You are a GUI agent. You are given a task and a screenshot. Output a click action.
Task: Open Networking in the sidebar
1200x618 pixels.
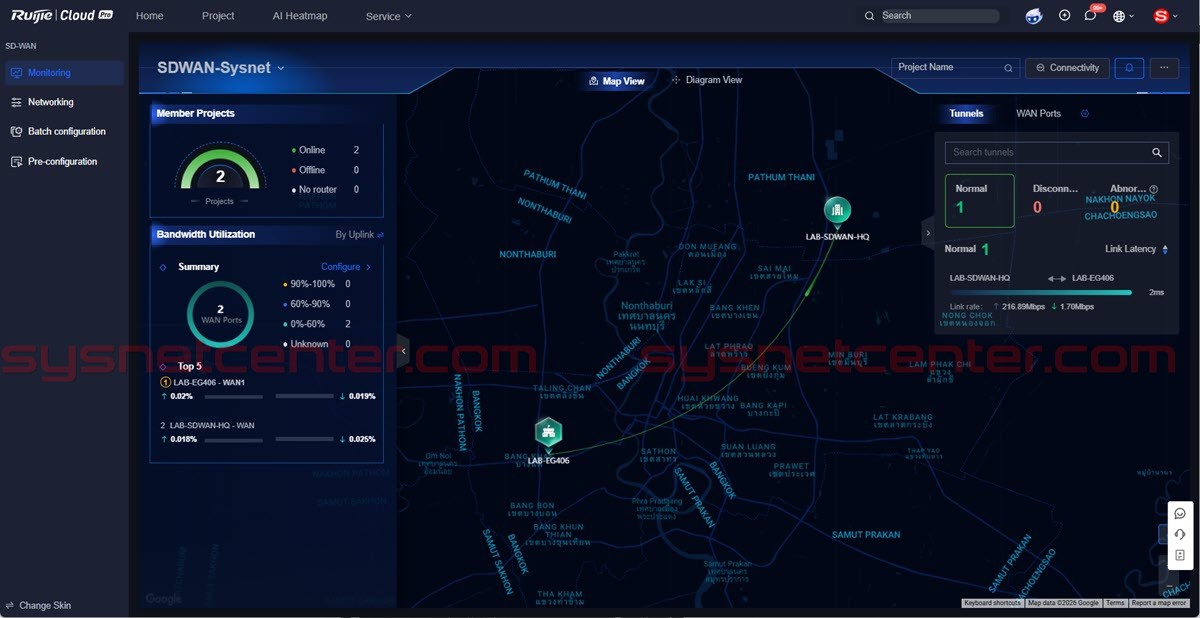50,102
